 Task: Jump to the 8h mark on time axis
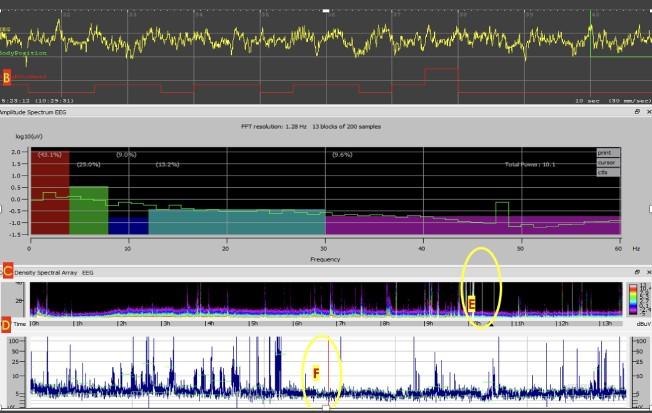tap(385, 324)
